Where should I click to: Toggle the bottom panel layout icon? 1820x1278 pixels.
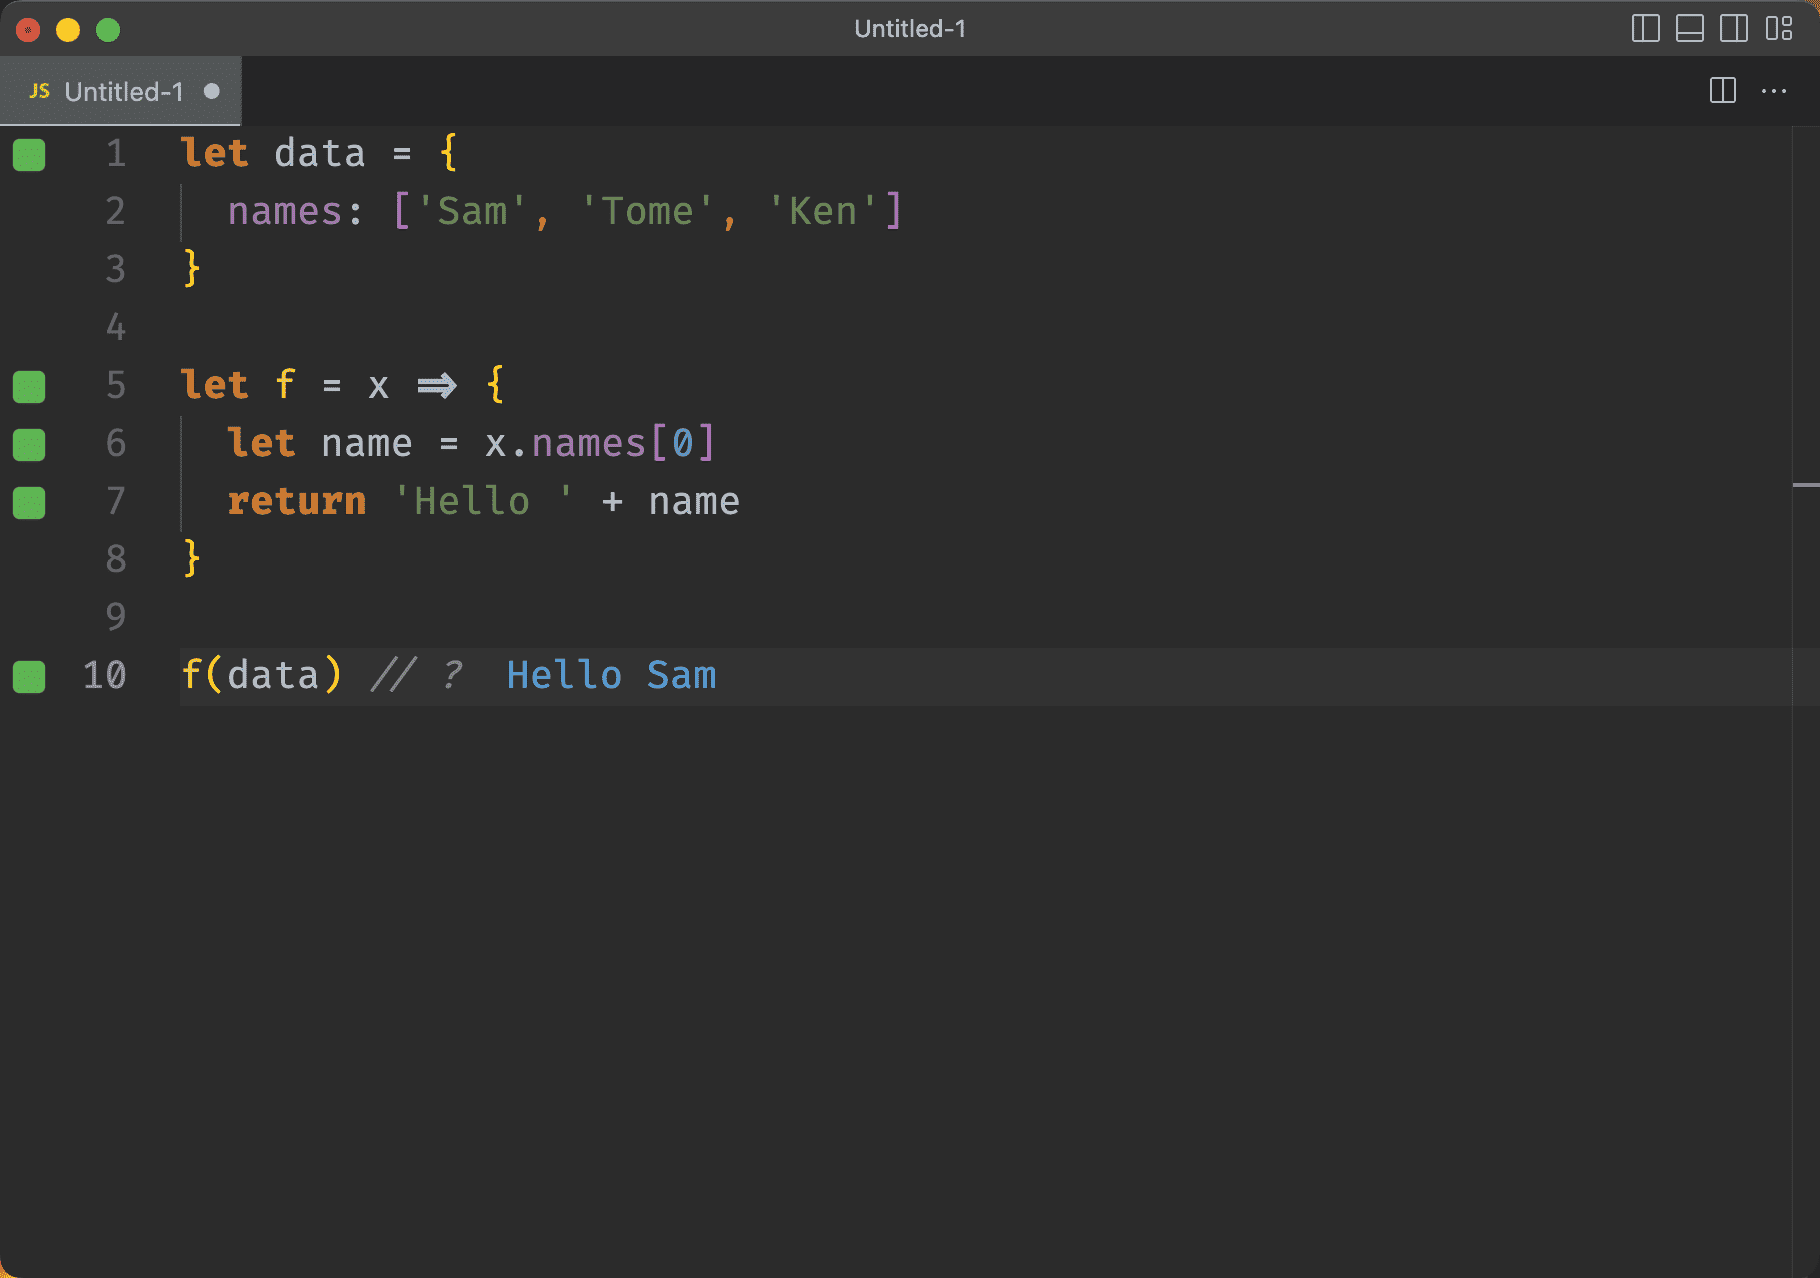coord(1689,29)
